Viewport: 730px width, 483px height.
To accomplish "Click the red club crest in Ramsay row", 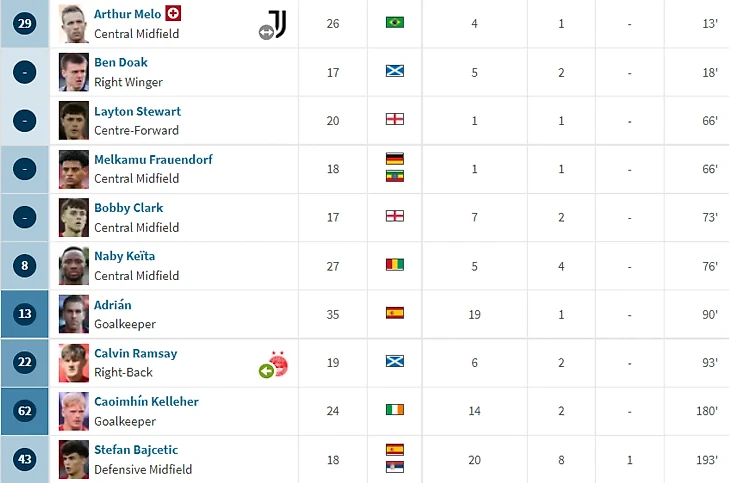I will 279,363.
